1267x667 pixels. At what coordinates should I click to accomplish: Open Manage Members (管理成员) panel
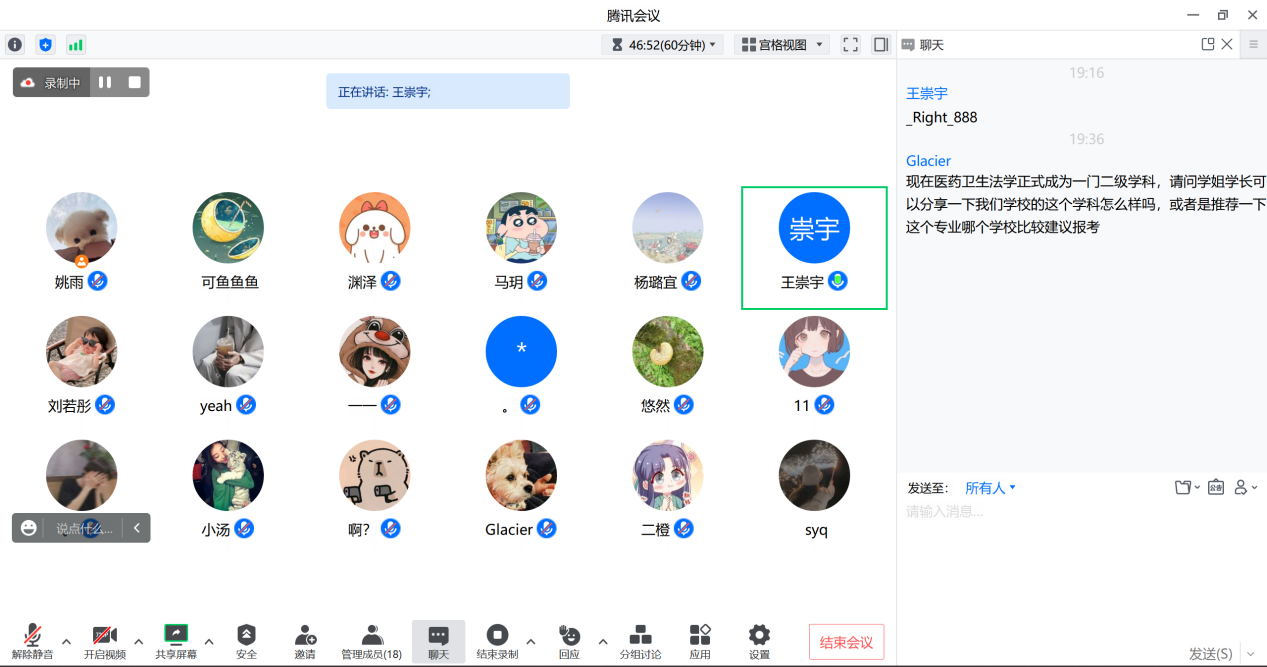[372, 641]
